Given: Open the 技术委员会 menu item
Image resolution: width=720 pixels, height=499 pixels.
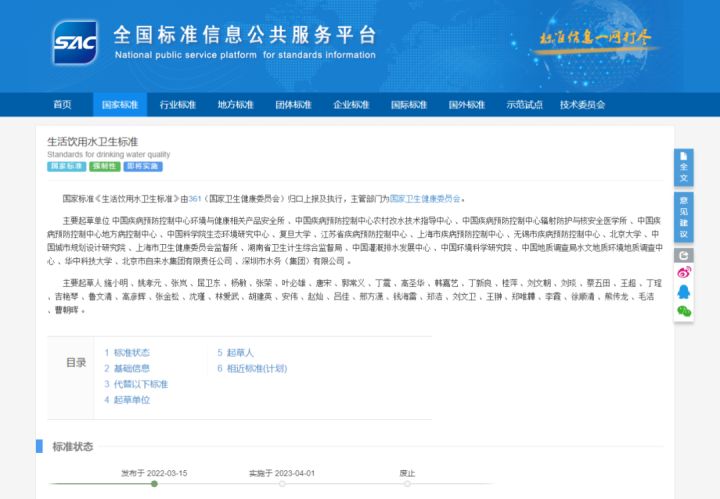Looking at the screenshot, I should coord(582,104).
